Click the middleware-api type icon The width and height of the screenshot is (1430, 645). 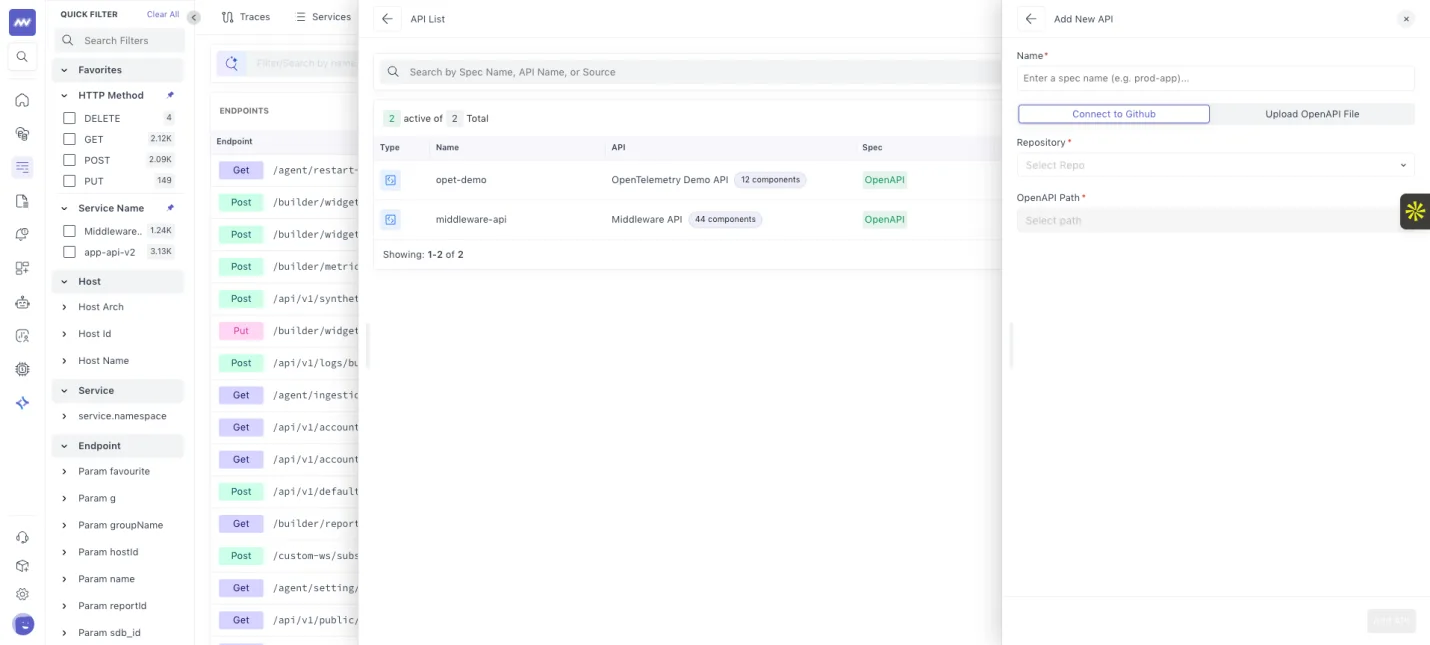coord(391,219)
